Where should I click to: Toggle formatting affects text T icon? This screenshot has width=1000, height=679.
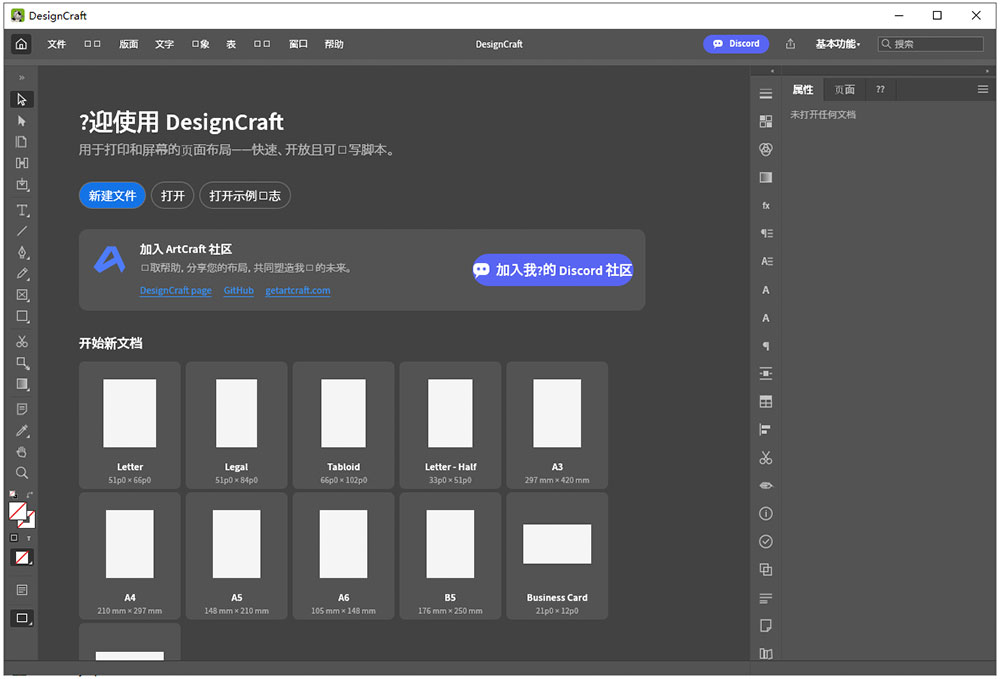point(29,538)
